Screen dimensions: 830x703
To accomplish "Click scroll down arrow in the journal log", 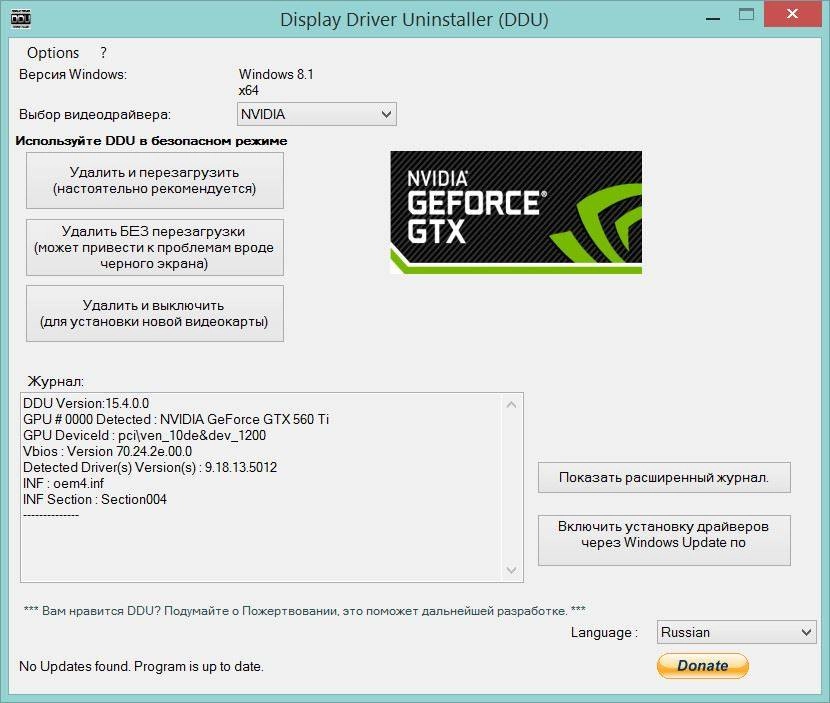I will click(x=511, y=570).
